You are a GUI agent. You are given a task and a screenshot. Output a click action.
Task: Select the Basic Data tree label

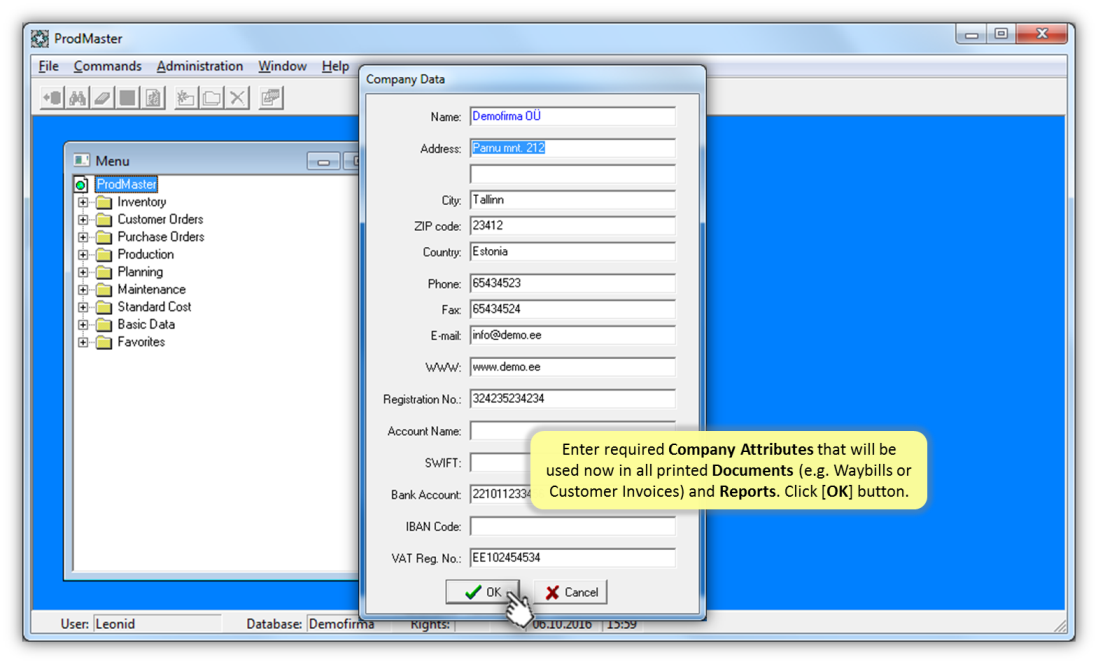[146, 324]
